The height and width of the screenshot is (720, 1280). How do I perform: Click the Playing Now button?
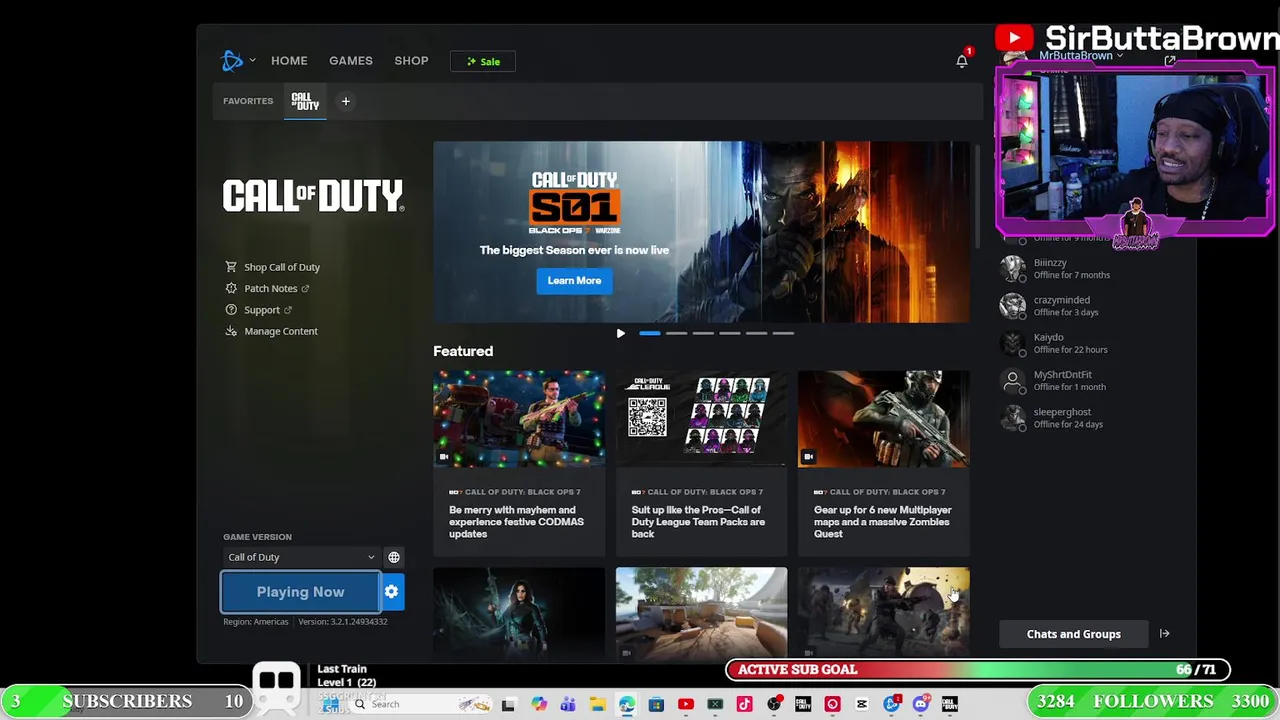point(300,592)
